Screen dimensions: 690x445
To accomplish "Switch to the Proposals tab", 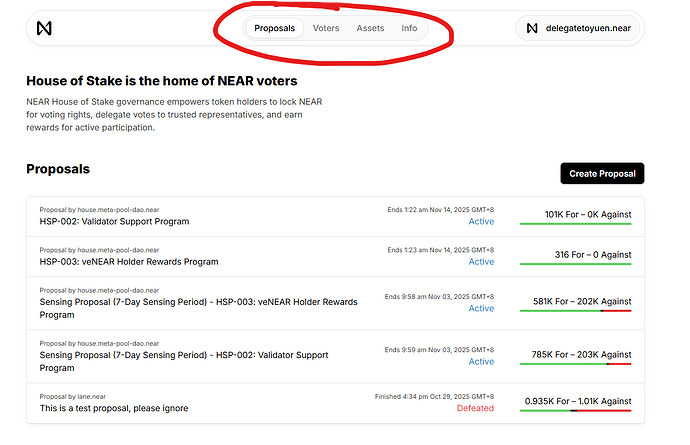I will pyautogui.click(x=274, y=28).
